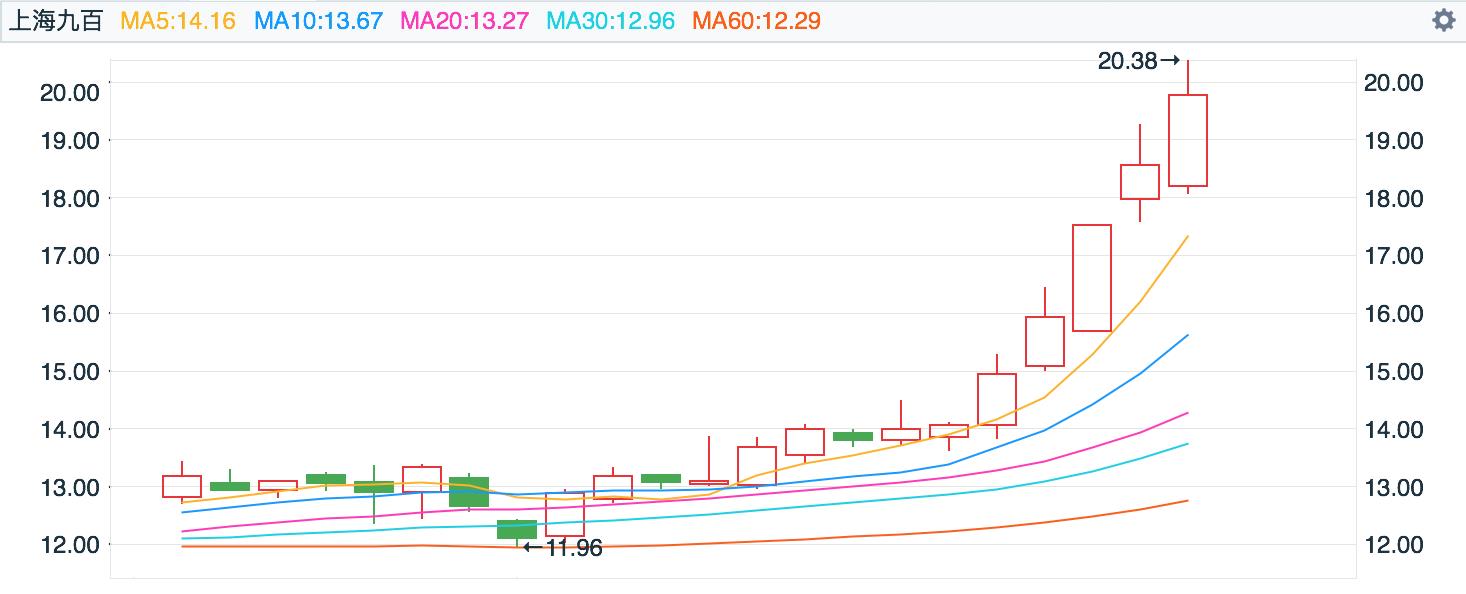Viewport: 1466px width, 594px height.
Task: Click the 20.38 high price annotation
Action: click(1139, 61)
